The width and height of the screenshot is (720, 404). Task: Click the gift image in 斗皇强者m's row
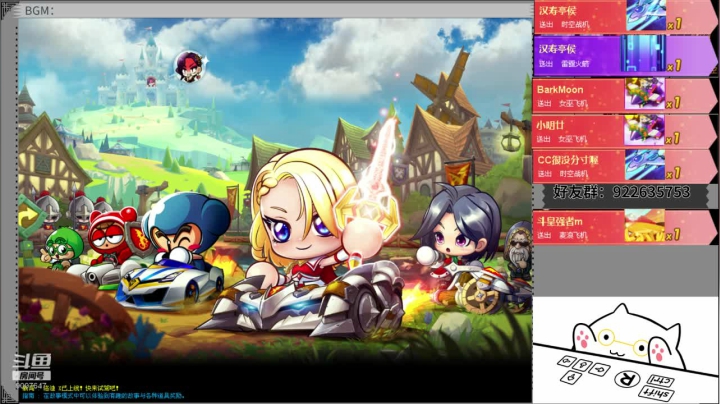point(644,225)
